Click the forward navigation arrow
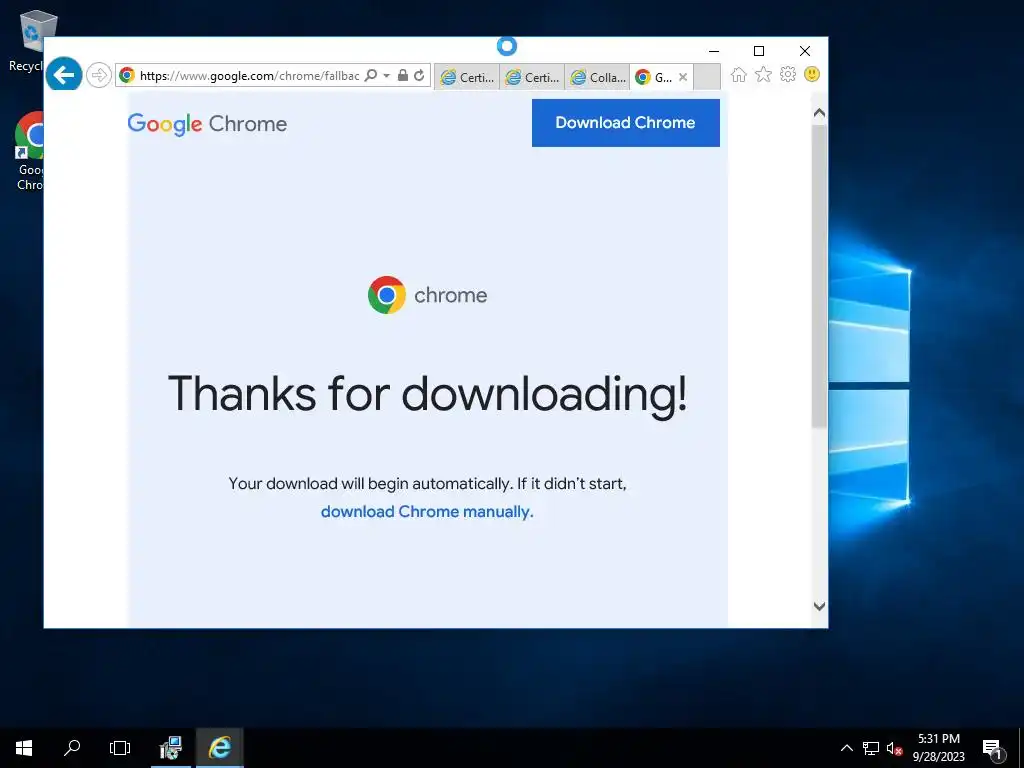The height and width of the screenshot is (768, 1024). click(x=99, y=75)
